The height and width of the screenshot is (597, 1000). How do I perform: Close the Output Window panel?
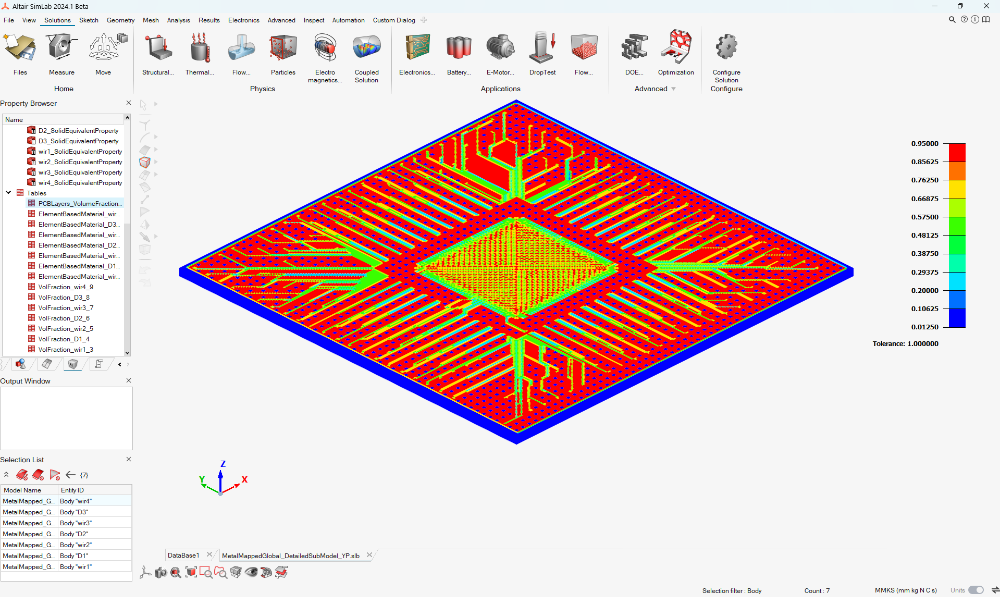click(x=128, y=380)
